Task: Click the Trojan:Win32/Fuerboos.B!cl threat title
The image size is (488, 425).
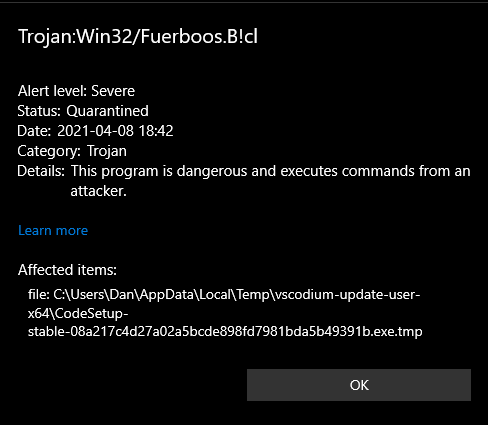Action: (x=138, y=37)
